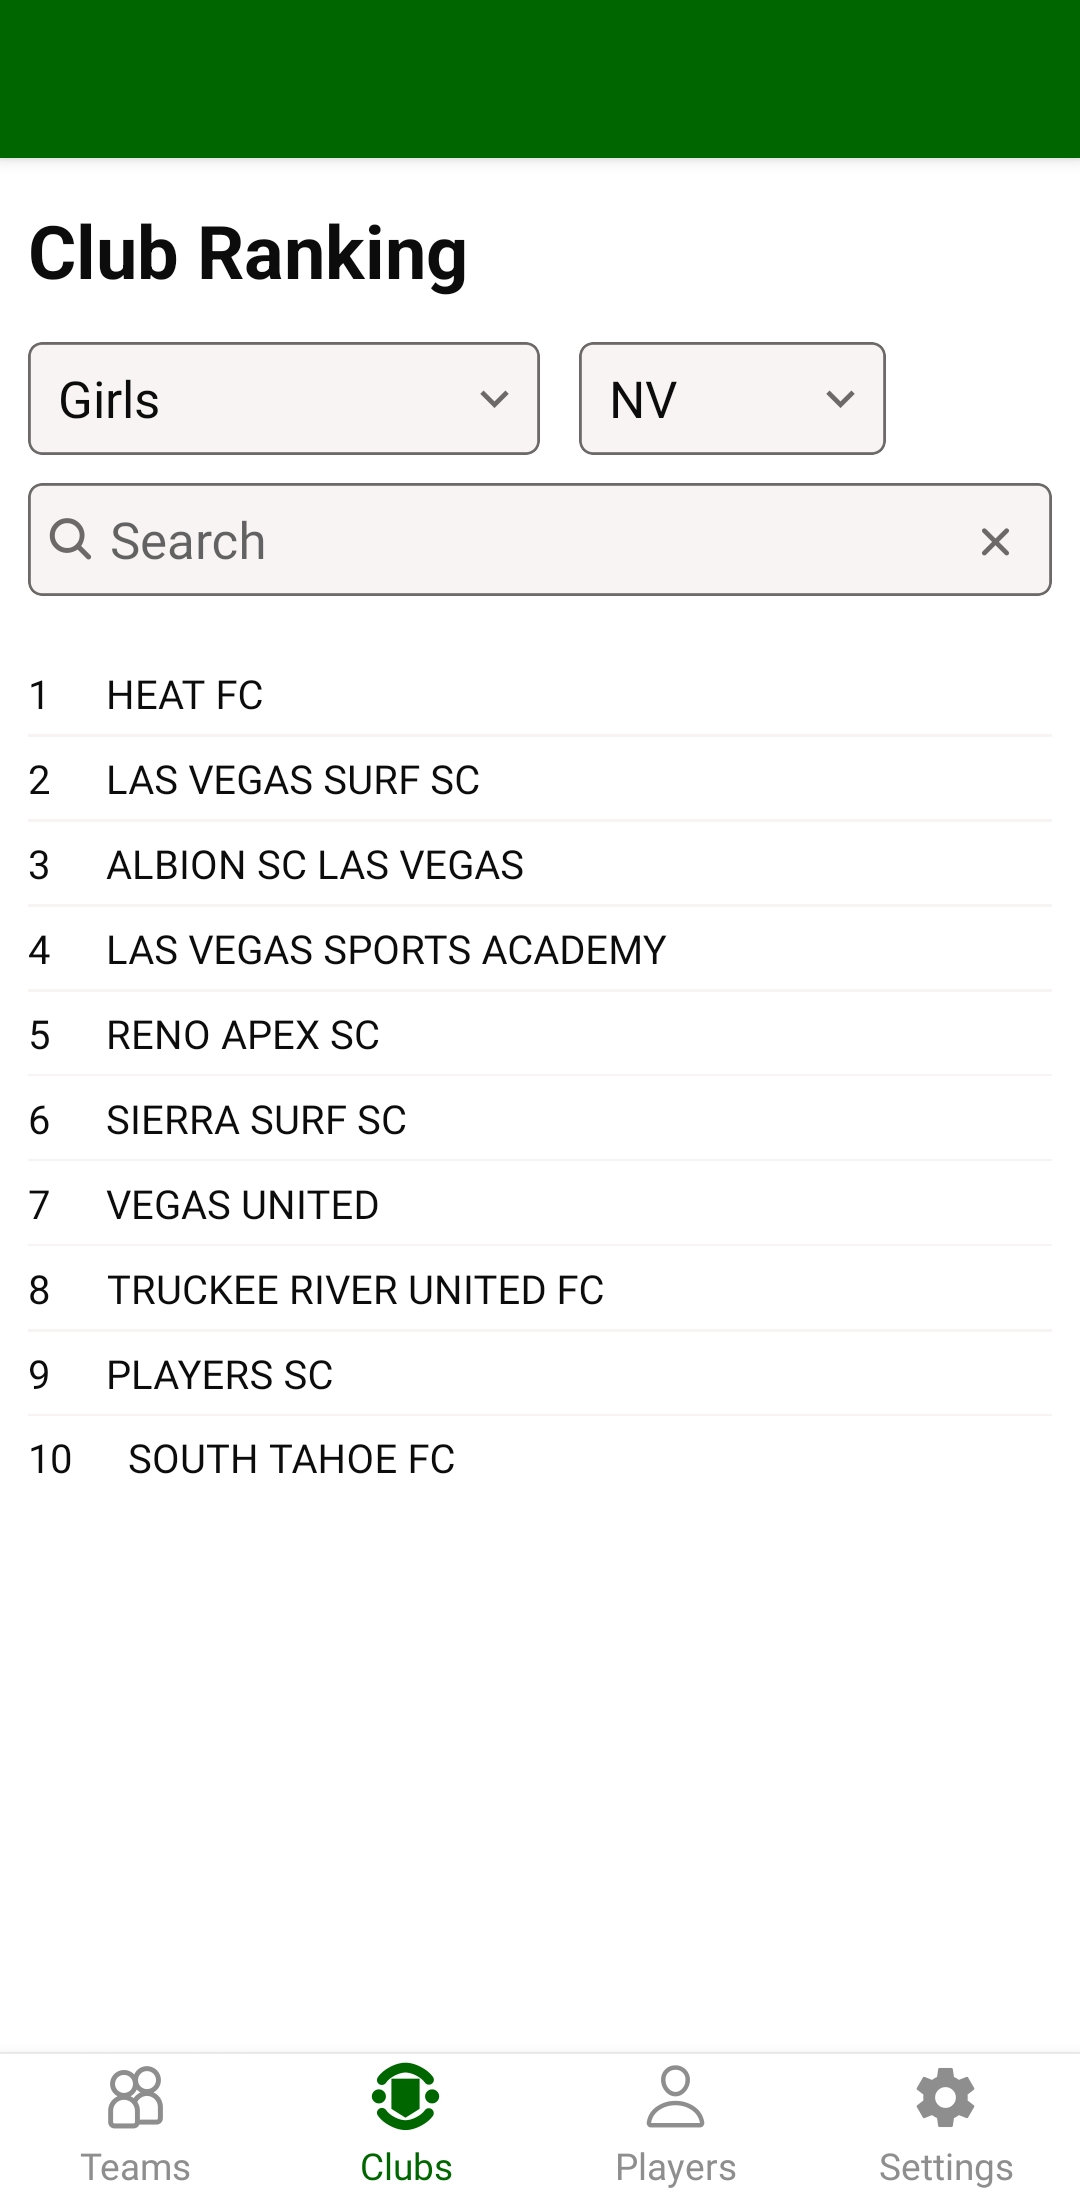
Task: Tap the Club Ranking heading
Action: click(248, 254)
